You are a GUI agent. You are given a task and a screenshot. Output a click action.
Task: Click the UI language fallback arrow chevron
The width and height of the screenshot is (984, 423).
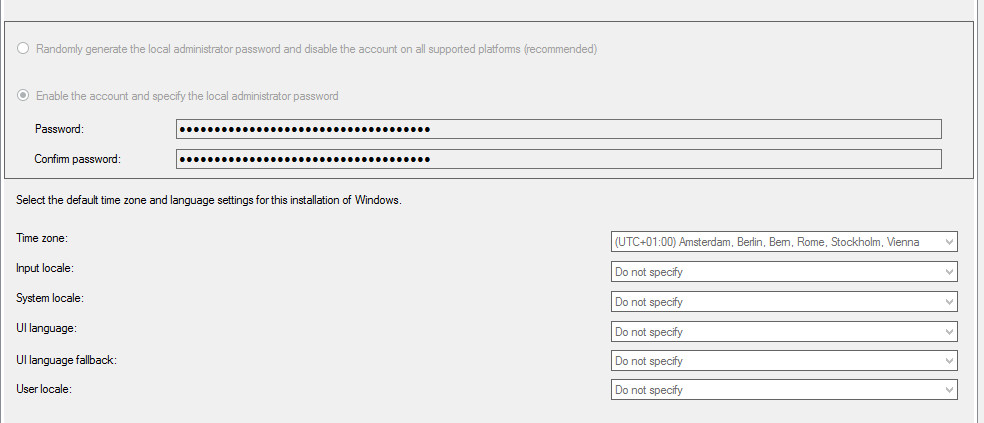pos(949,361)
